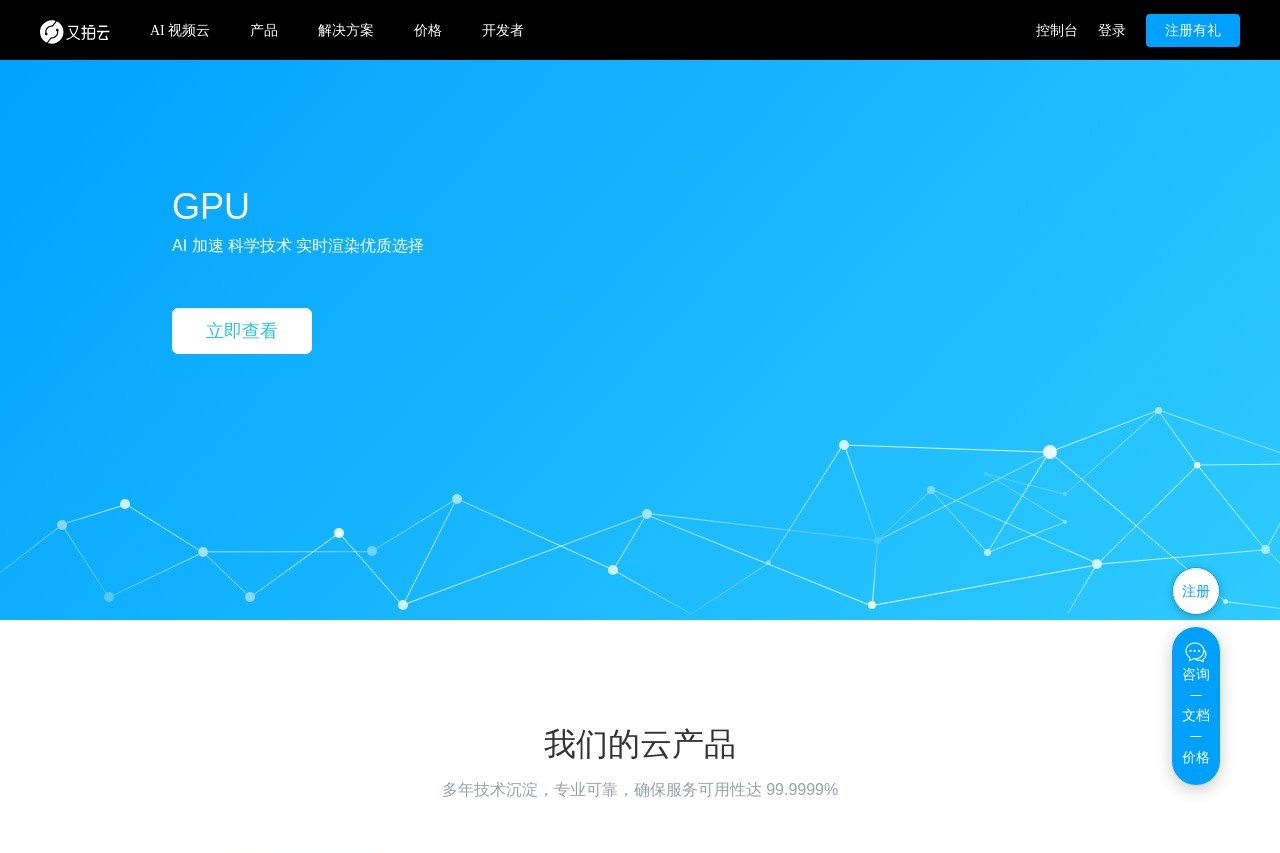Open the 解决方案 navigation menu
This screenshot has width=1280, height=853.
click(x=346, y=30)
